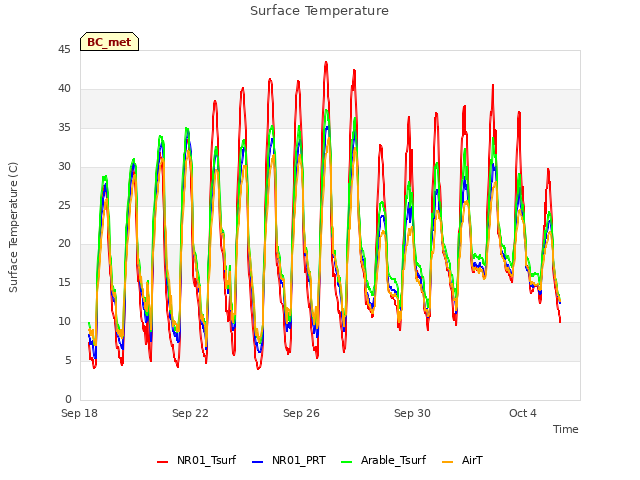The height and width of the screenshot is (480, 640).
Task: Click the Sep 30 x-axis label
Action: [x=412, y=413]
